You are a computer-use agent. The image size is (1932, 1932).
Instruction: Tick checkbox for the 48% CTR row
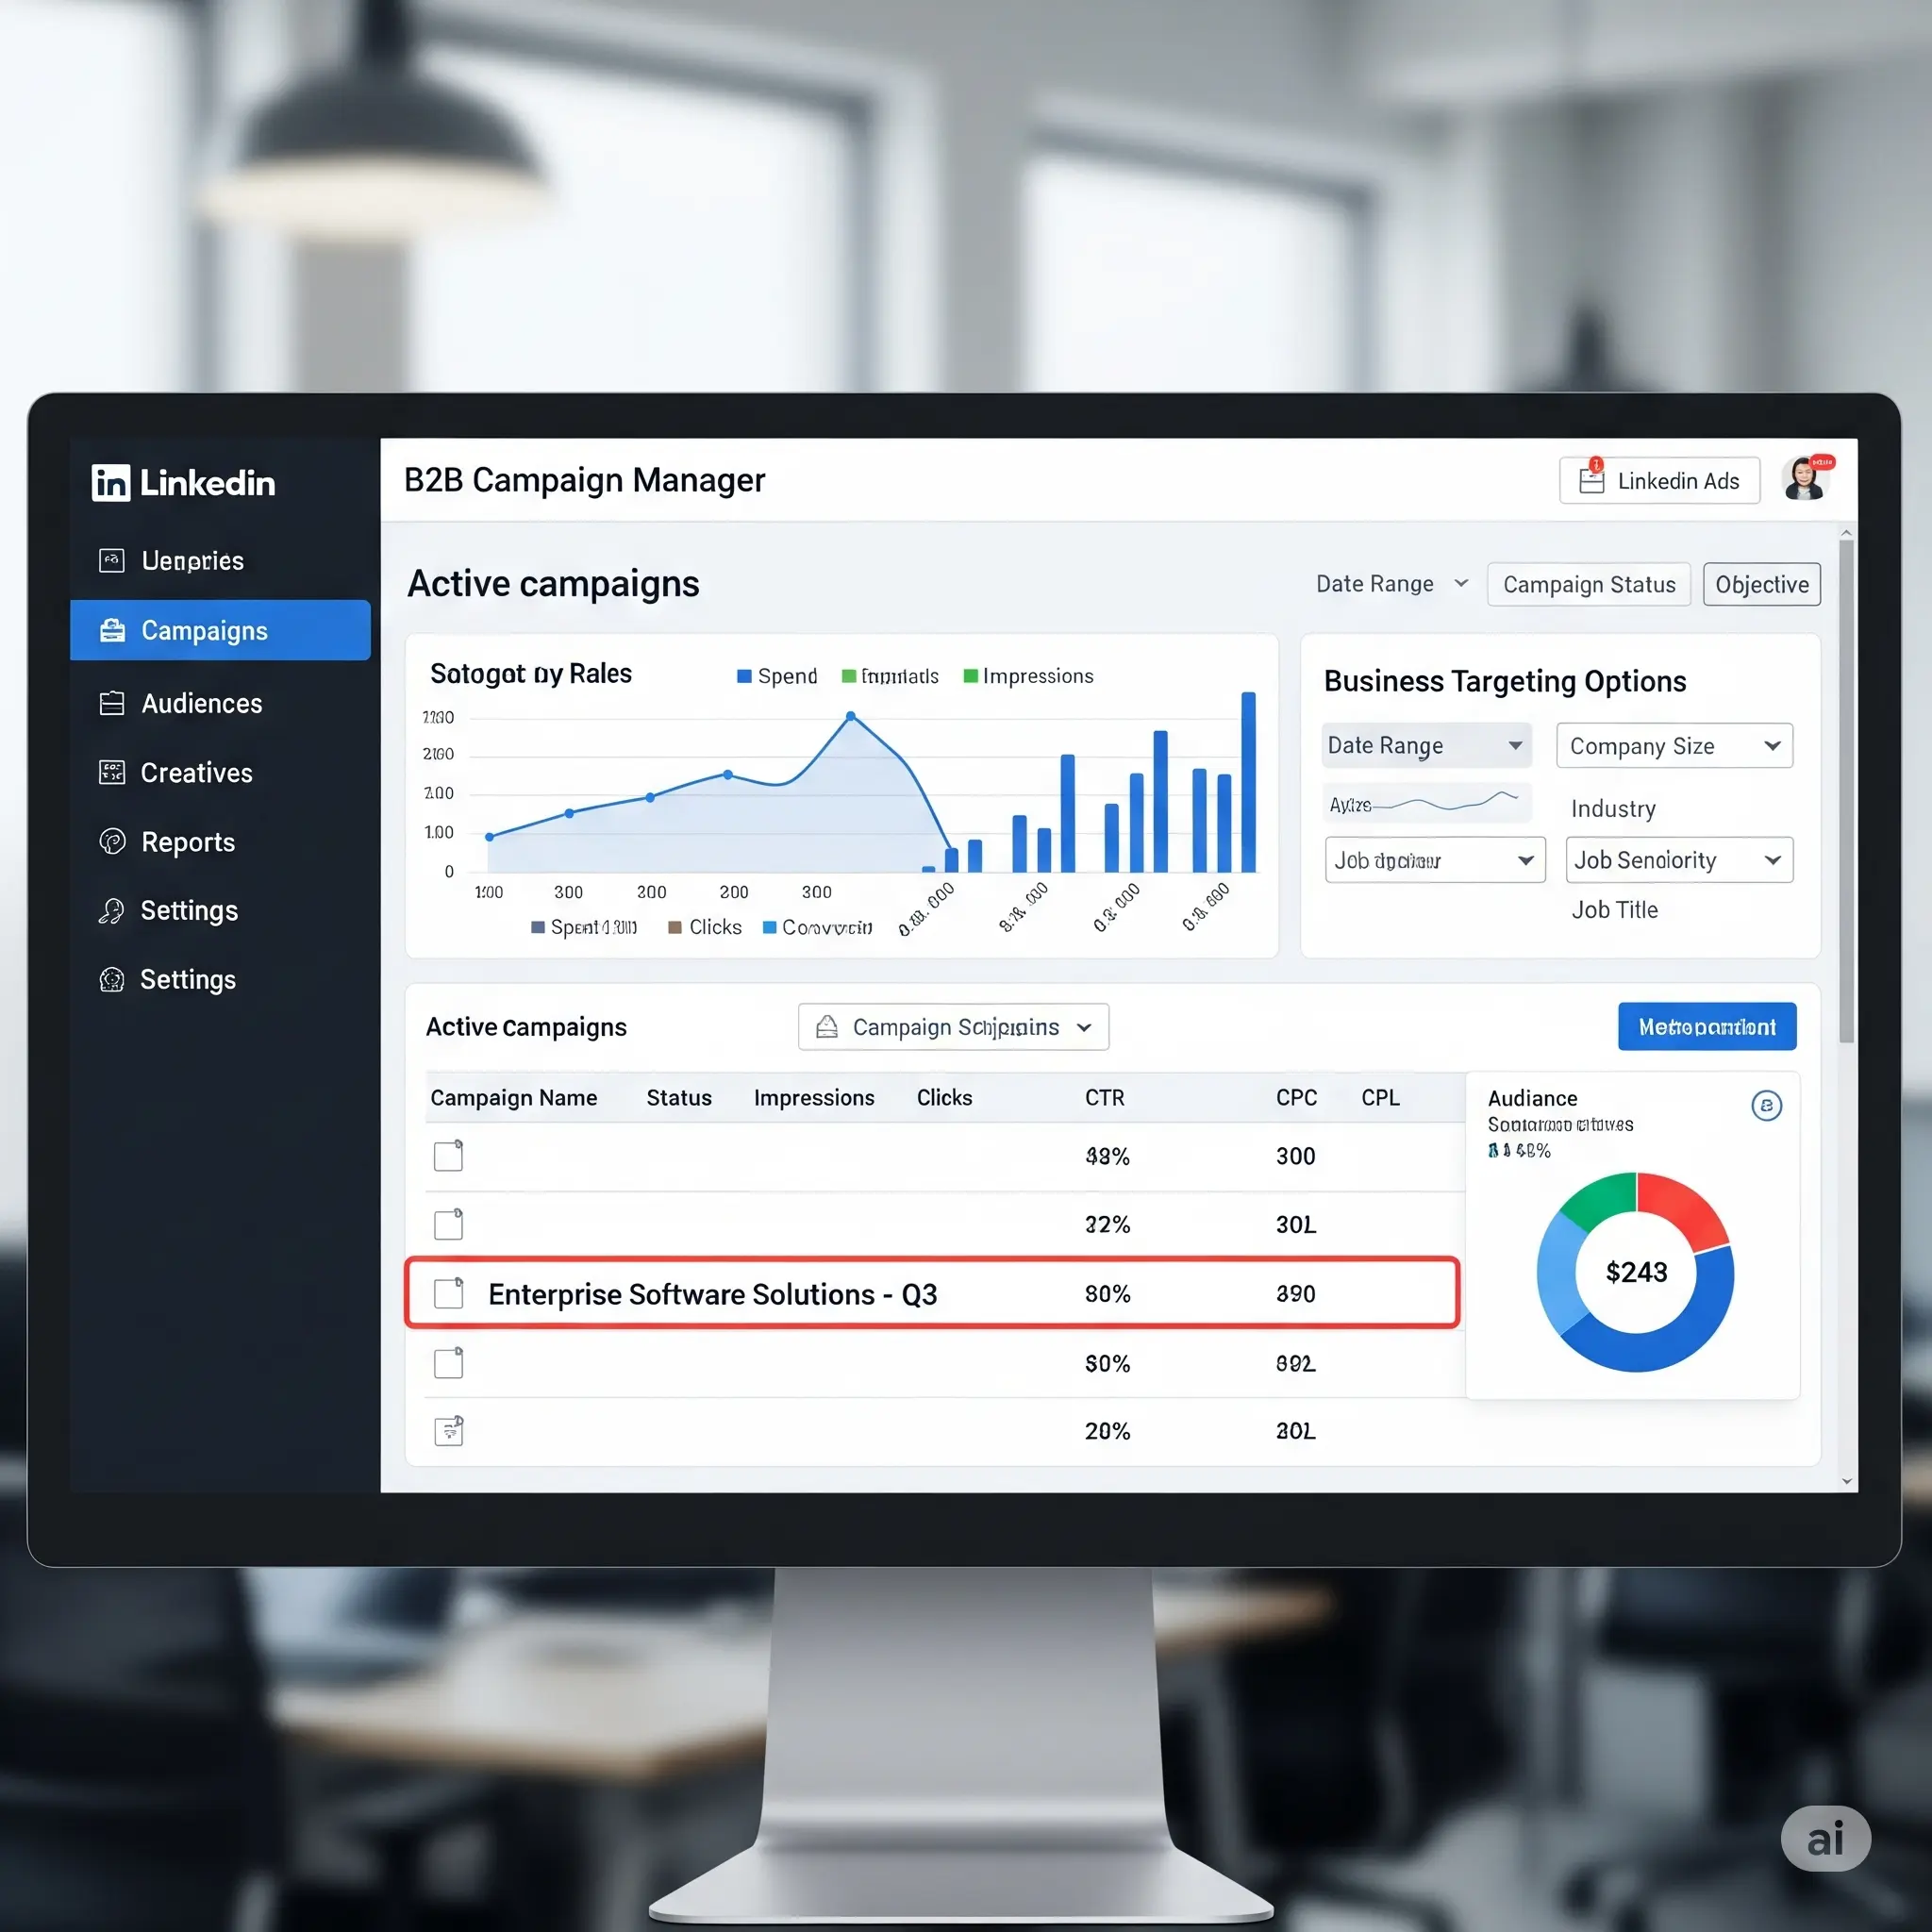click(x=448, y=1156)
